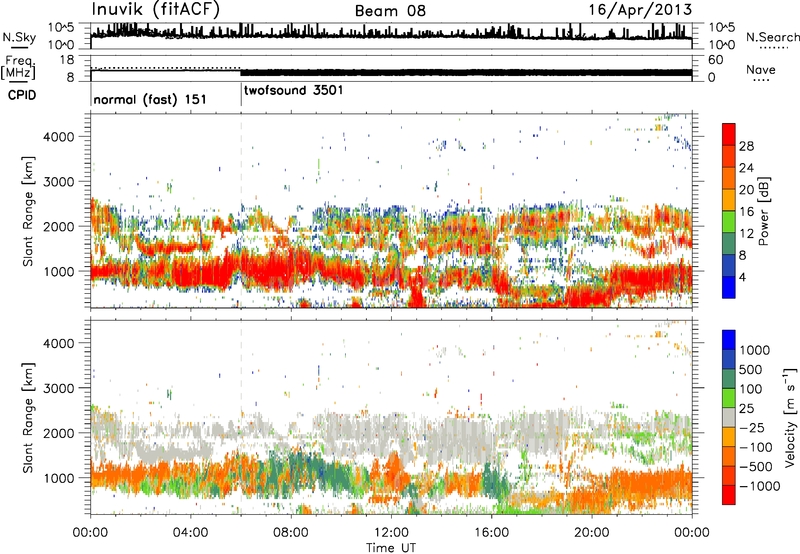Click the 'Time UT' axis title

391,548
